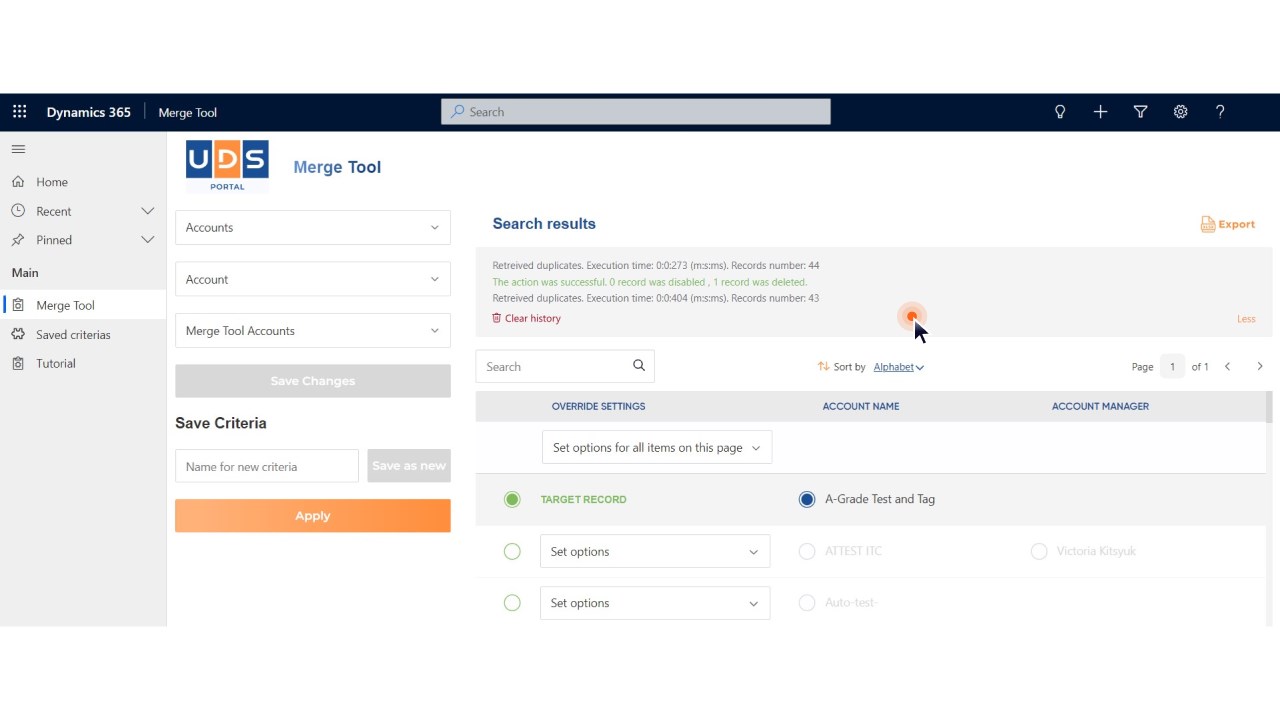Open the lightbulb assistant icon
1280x720 pixels.
(1060, 112)
